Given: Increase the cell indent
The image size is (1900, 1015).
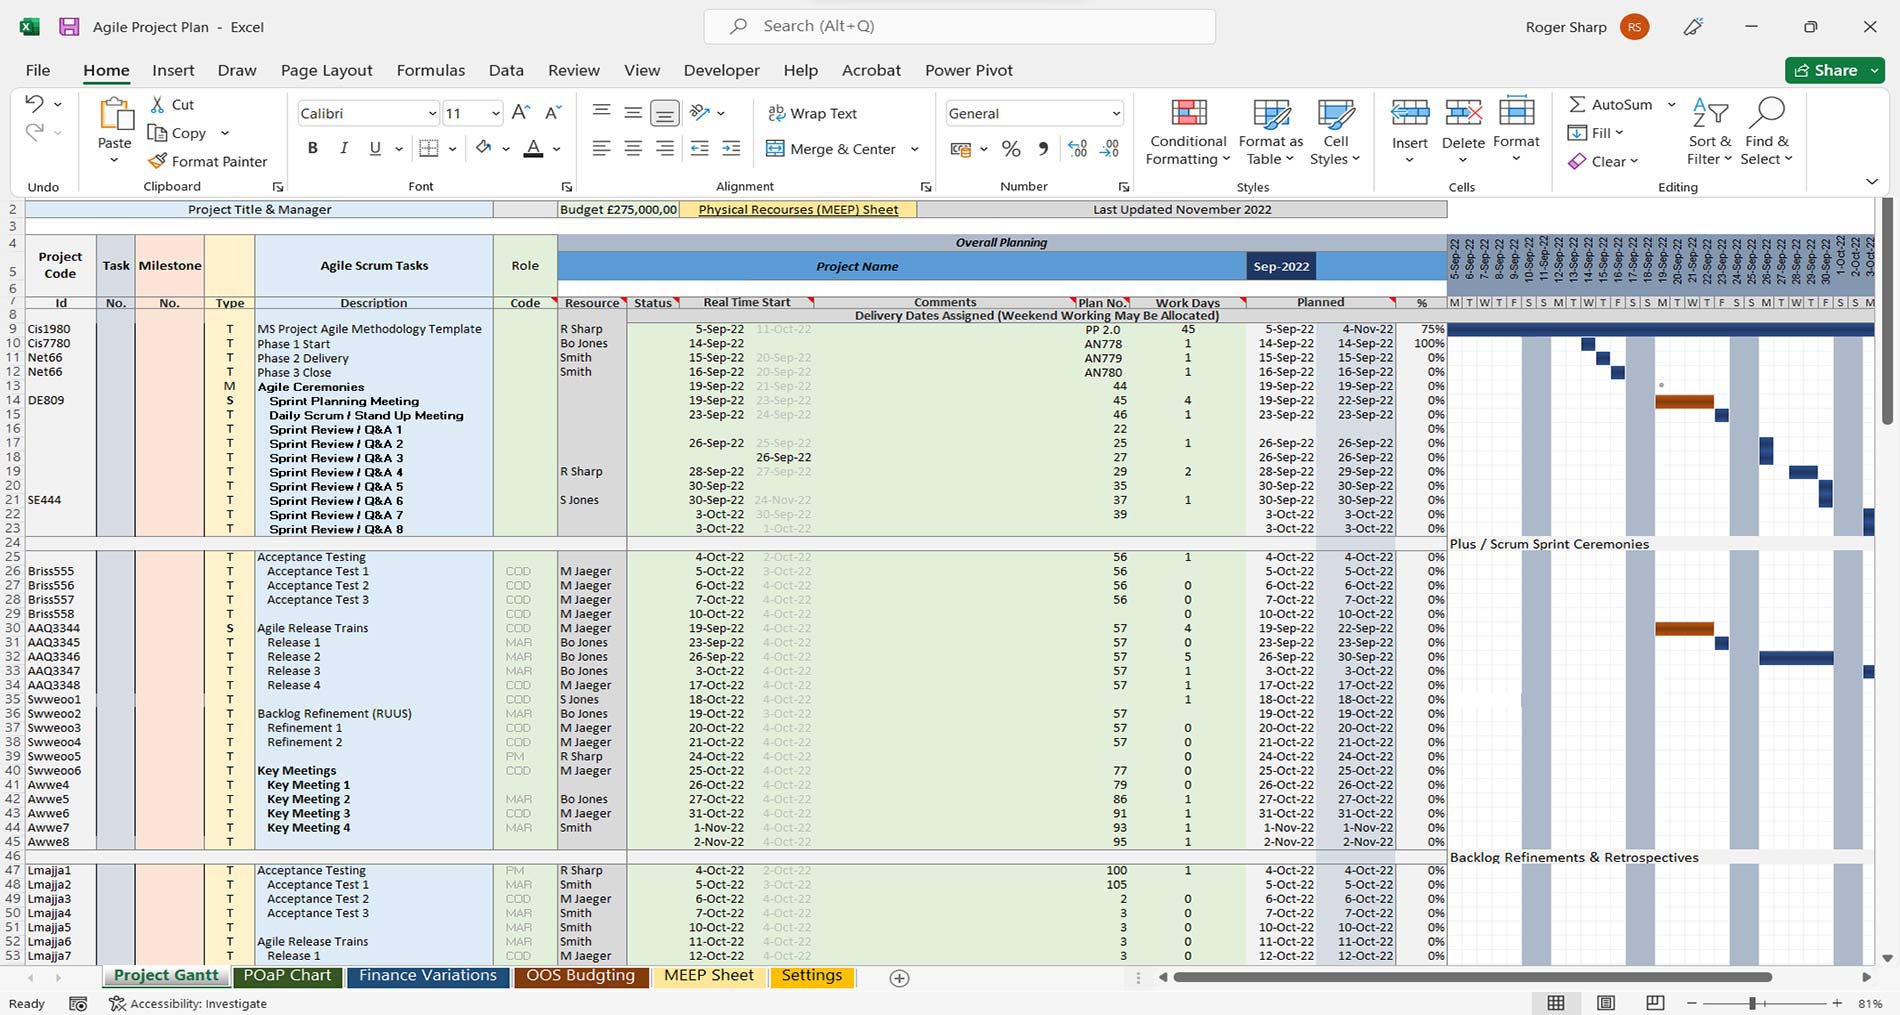Looking at the screenshot, I should 731,149.
